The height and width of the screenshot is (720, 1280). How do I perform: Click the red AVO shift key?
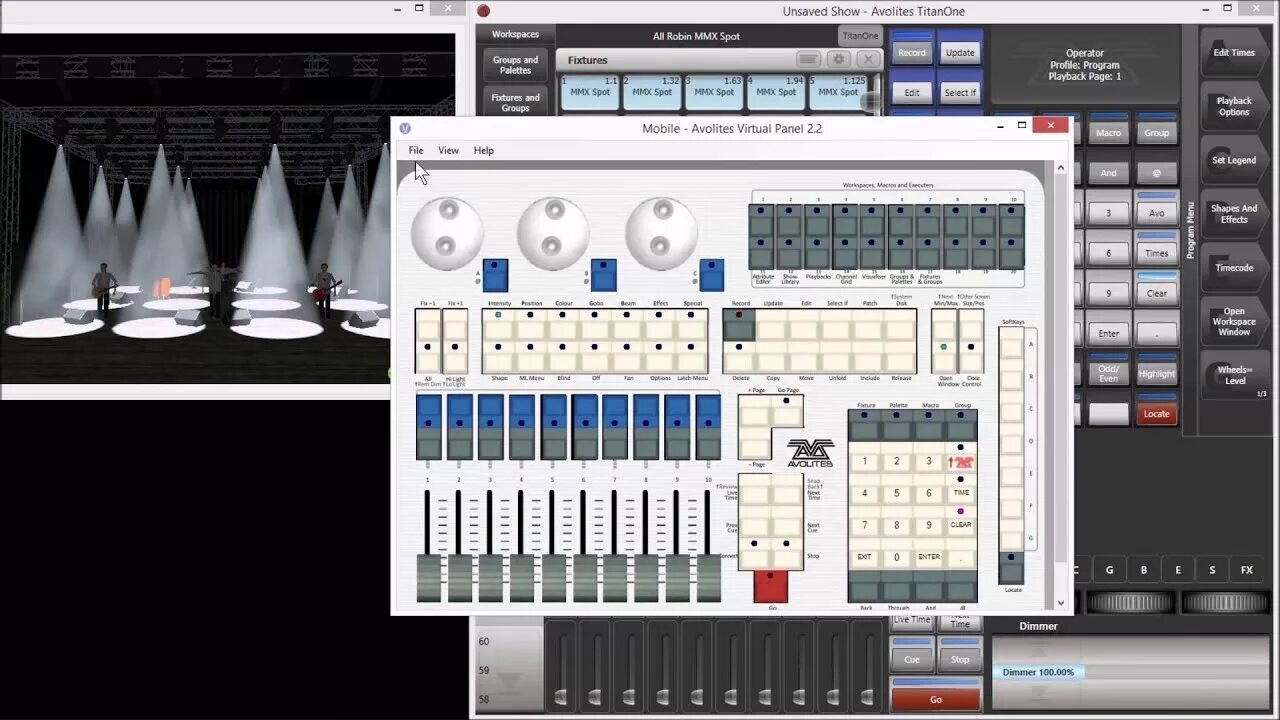[x=961, y=457]
